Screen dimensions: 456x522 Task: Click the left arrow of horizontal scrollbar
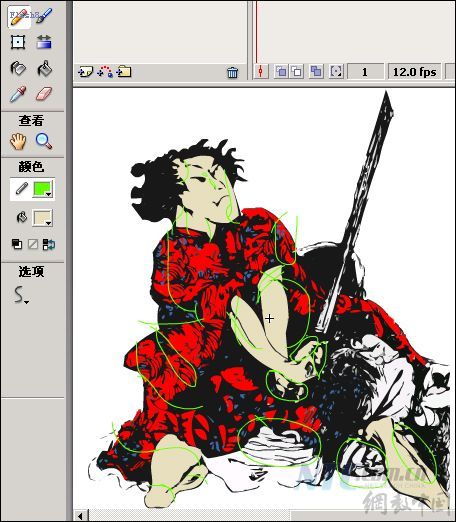[81, 516]
